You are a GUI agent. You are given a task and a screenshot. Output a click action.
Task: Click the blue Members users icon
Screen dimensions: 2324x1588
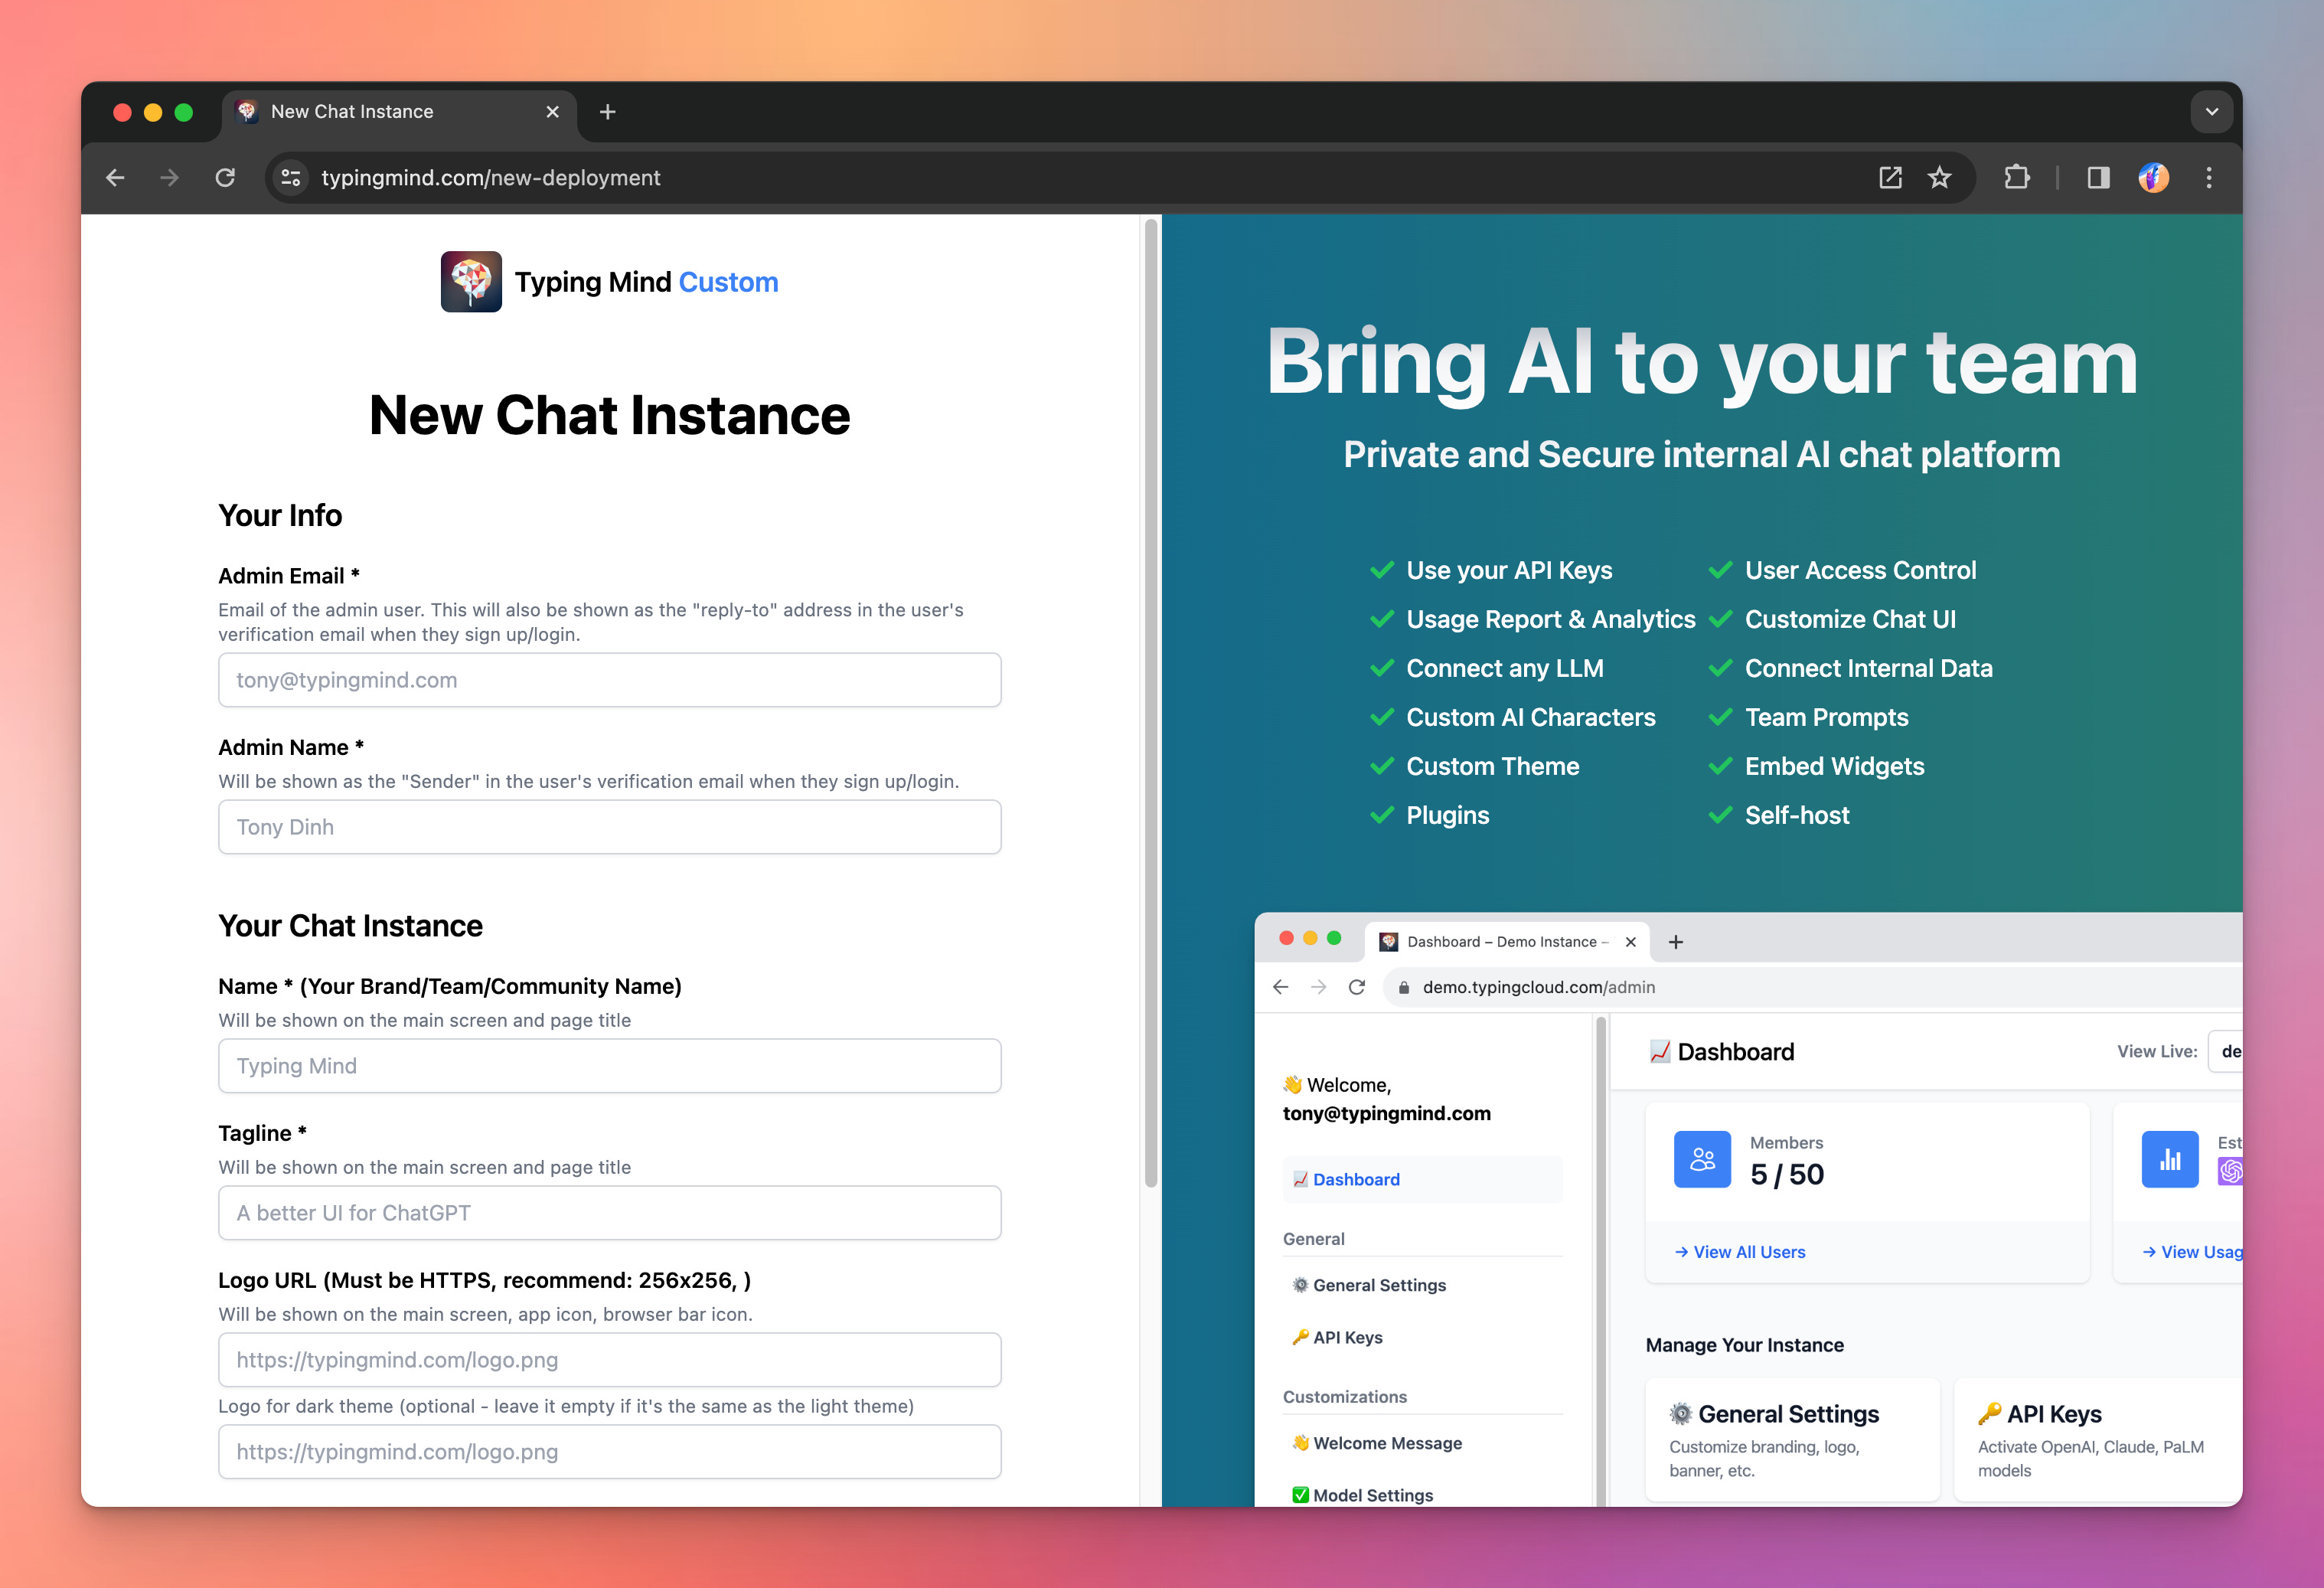click(1702, 1160)
